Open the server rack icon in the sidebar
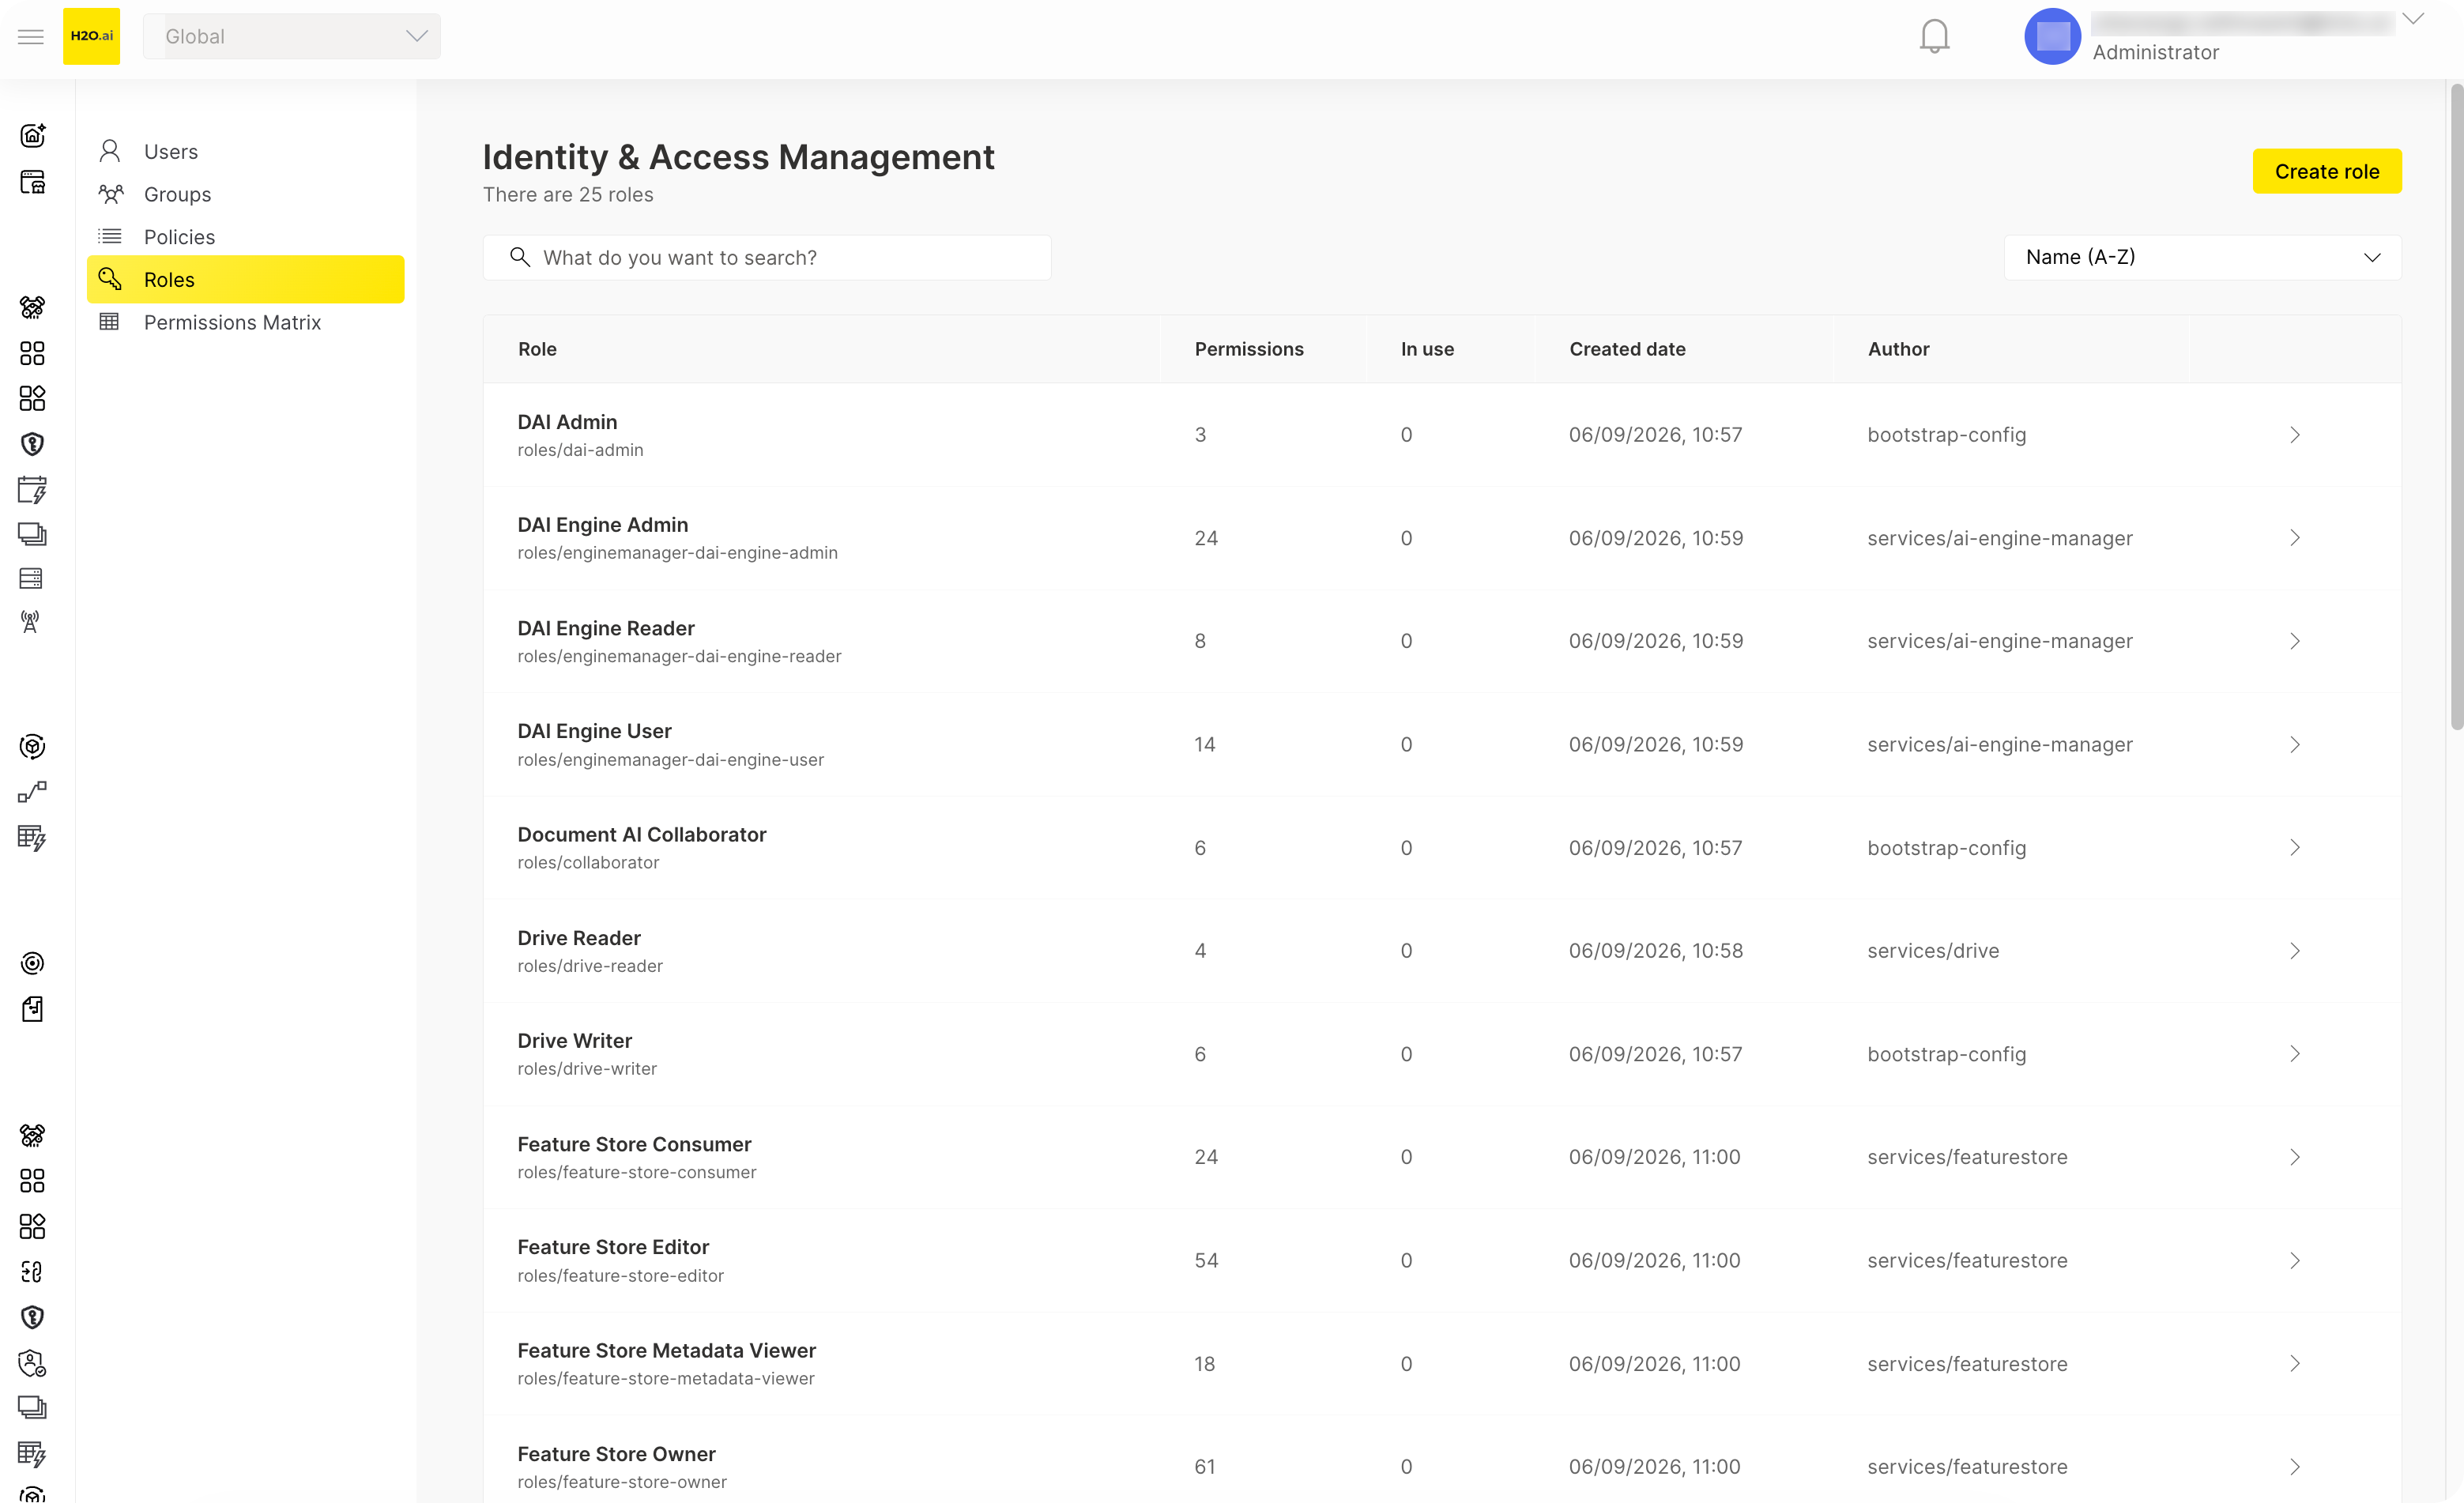This screenshot has width=2464, height=1503. 32,578
